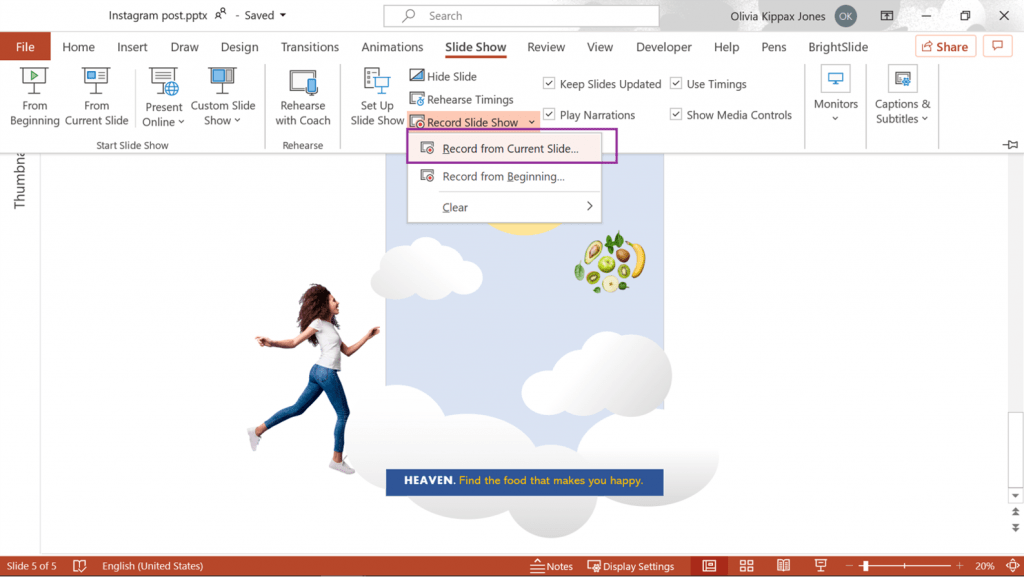The image size is (1024, 577).
Task: Click zoom out minus button
Action: click(849, 566)
